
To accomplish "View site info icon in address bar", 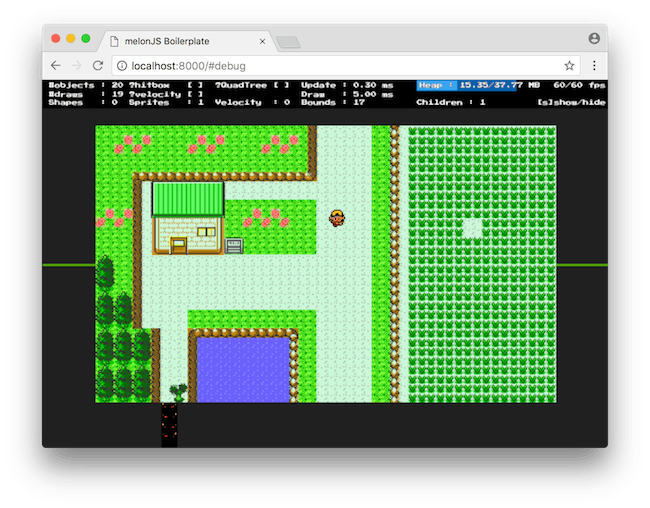I will [122, 66].
